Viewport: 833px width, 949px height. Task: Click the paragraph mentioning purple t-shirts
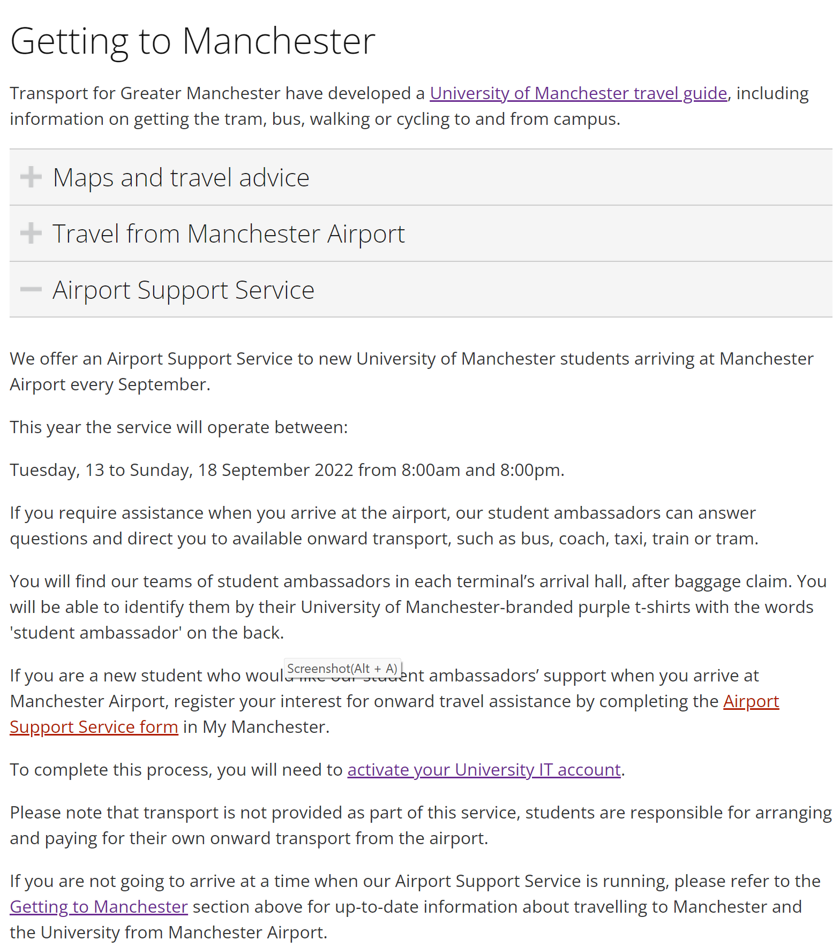(418, 606)
